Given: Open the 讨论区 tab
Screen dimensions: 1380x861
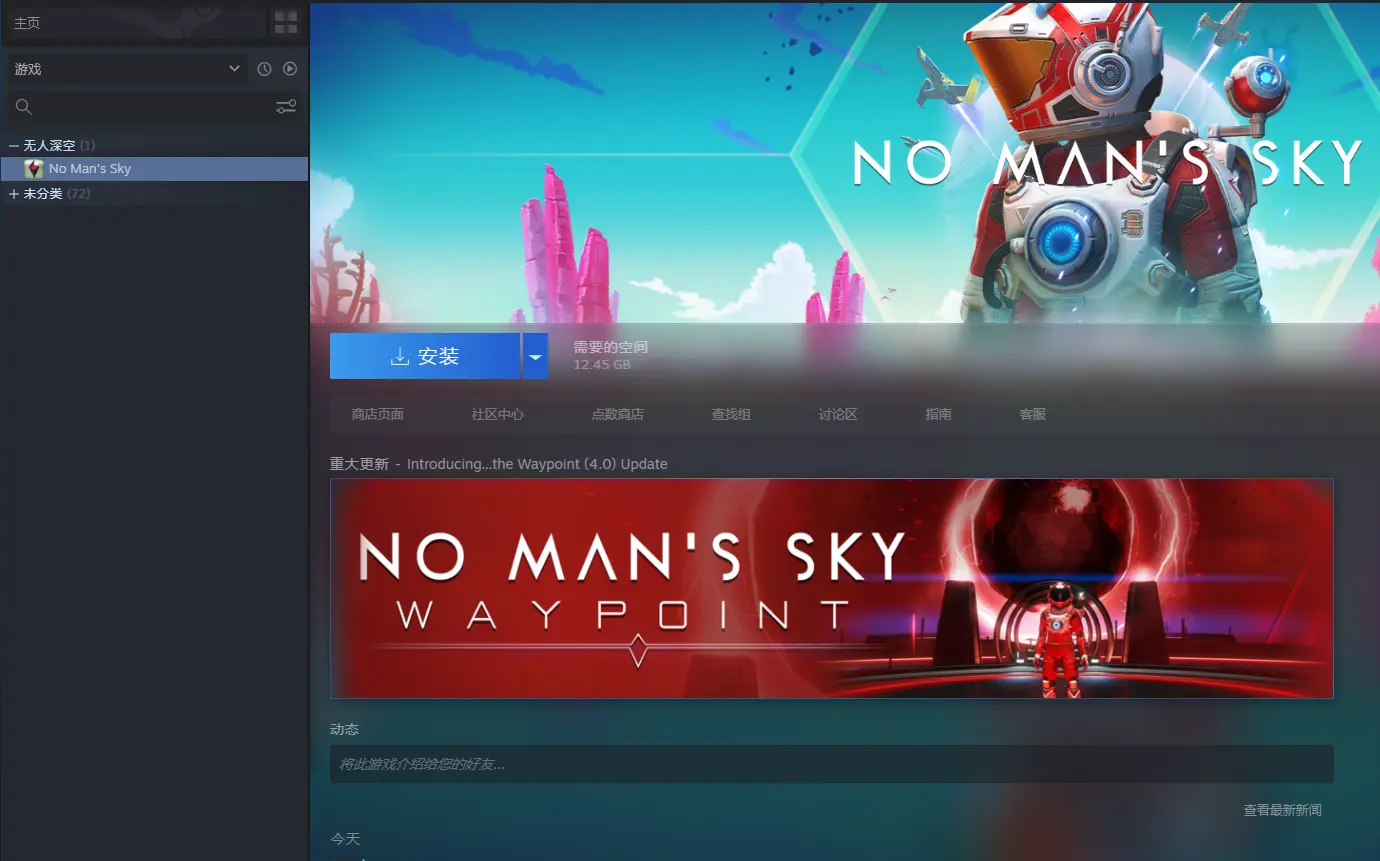Looking at the screenshot, I should click(x=838, y=414).
